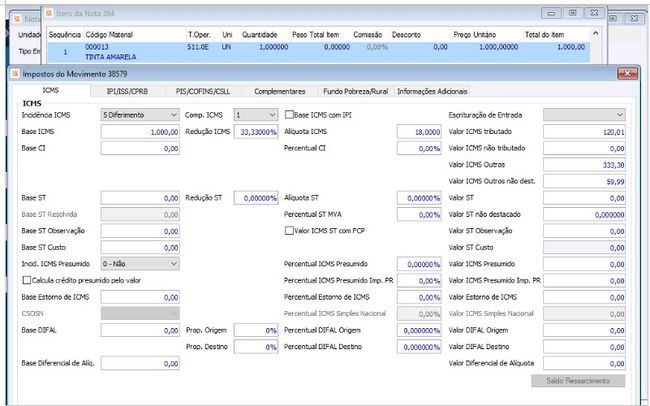Click Percentual ICMS Presumido Imp. PR field
This screenshot has height=406, width=650.
pos(419,281)
